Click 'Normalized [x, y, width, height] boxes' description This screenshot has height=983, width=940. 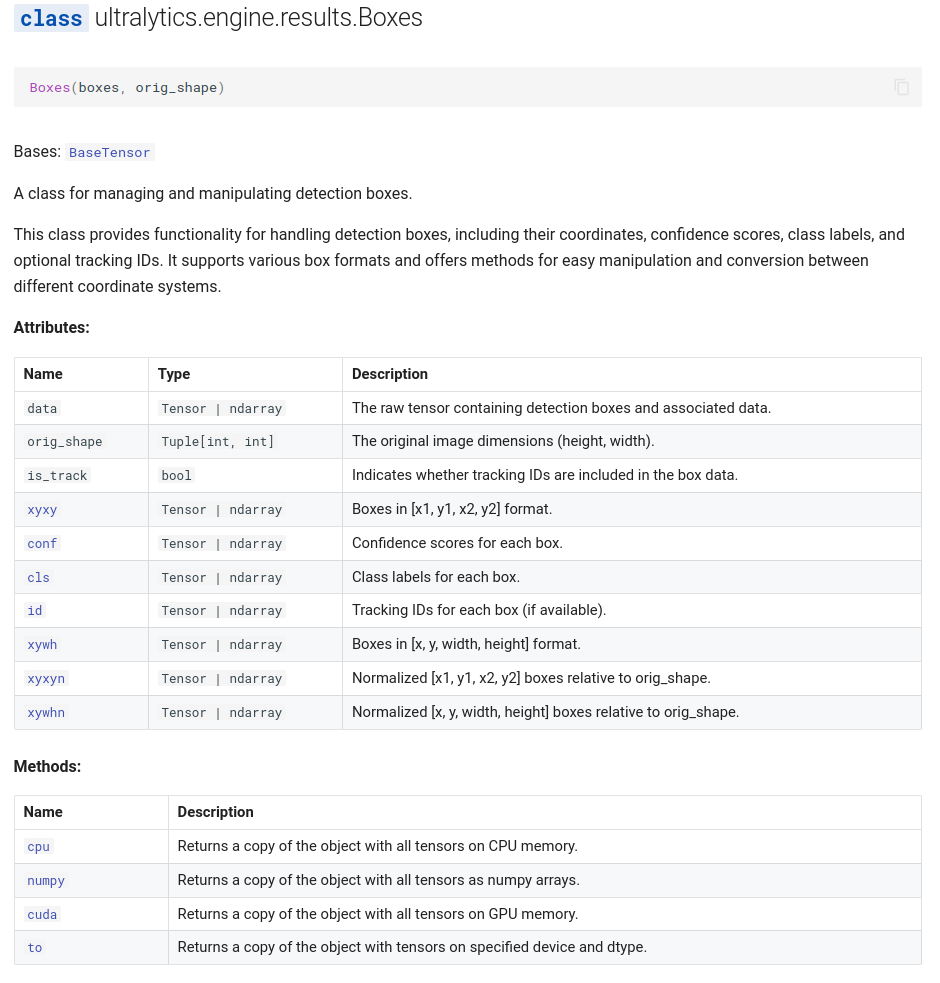tap(546, 712)
